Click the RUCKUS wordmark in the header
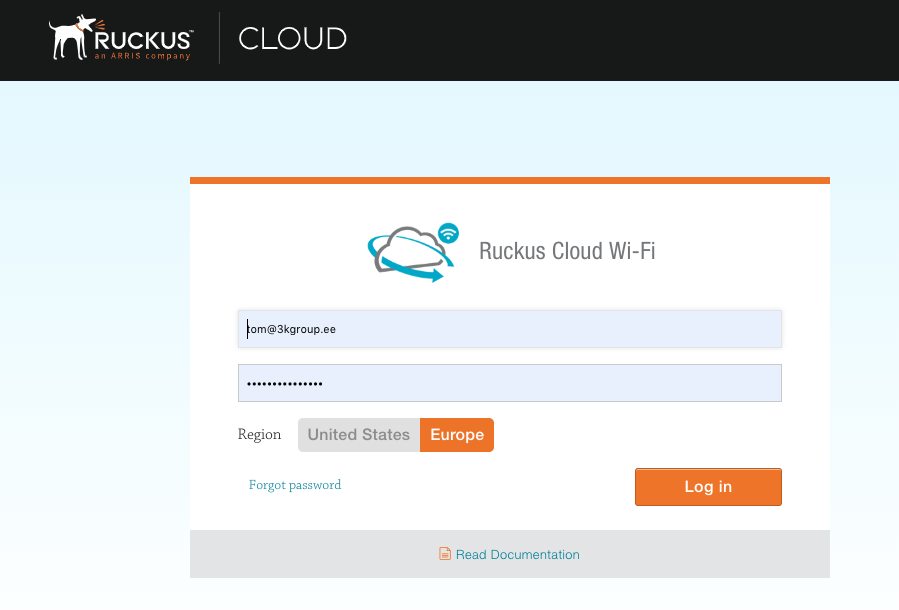The width and height of the screenshot is (899, 610). tap(143, 39)
